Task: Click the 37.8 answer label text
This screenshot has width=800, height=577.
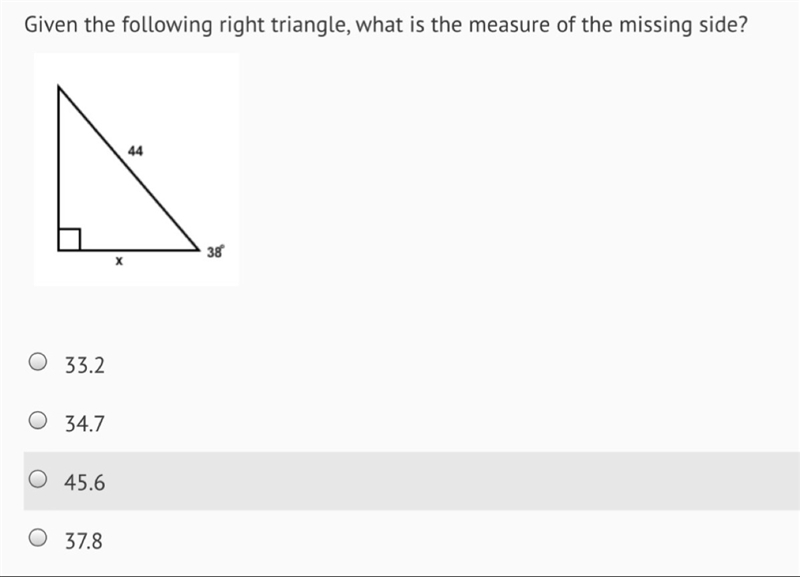Action: pos(84,541)
